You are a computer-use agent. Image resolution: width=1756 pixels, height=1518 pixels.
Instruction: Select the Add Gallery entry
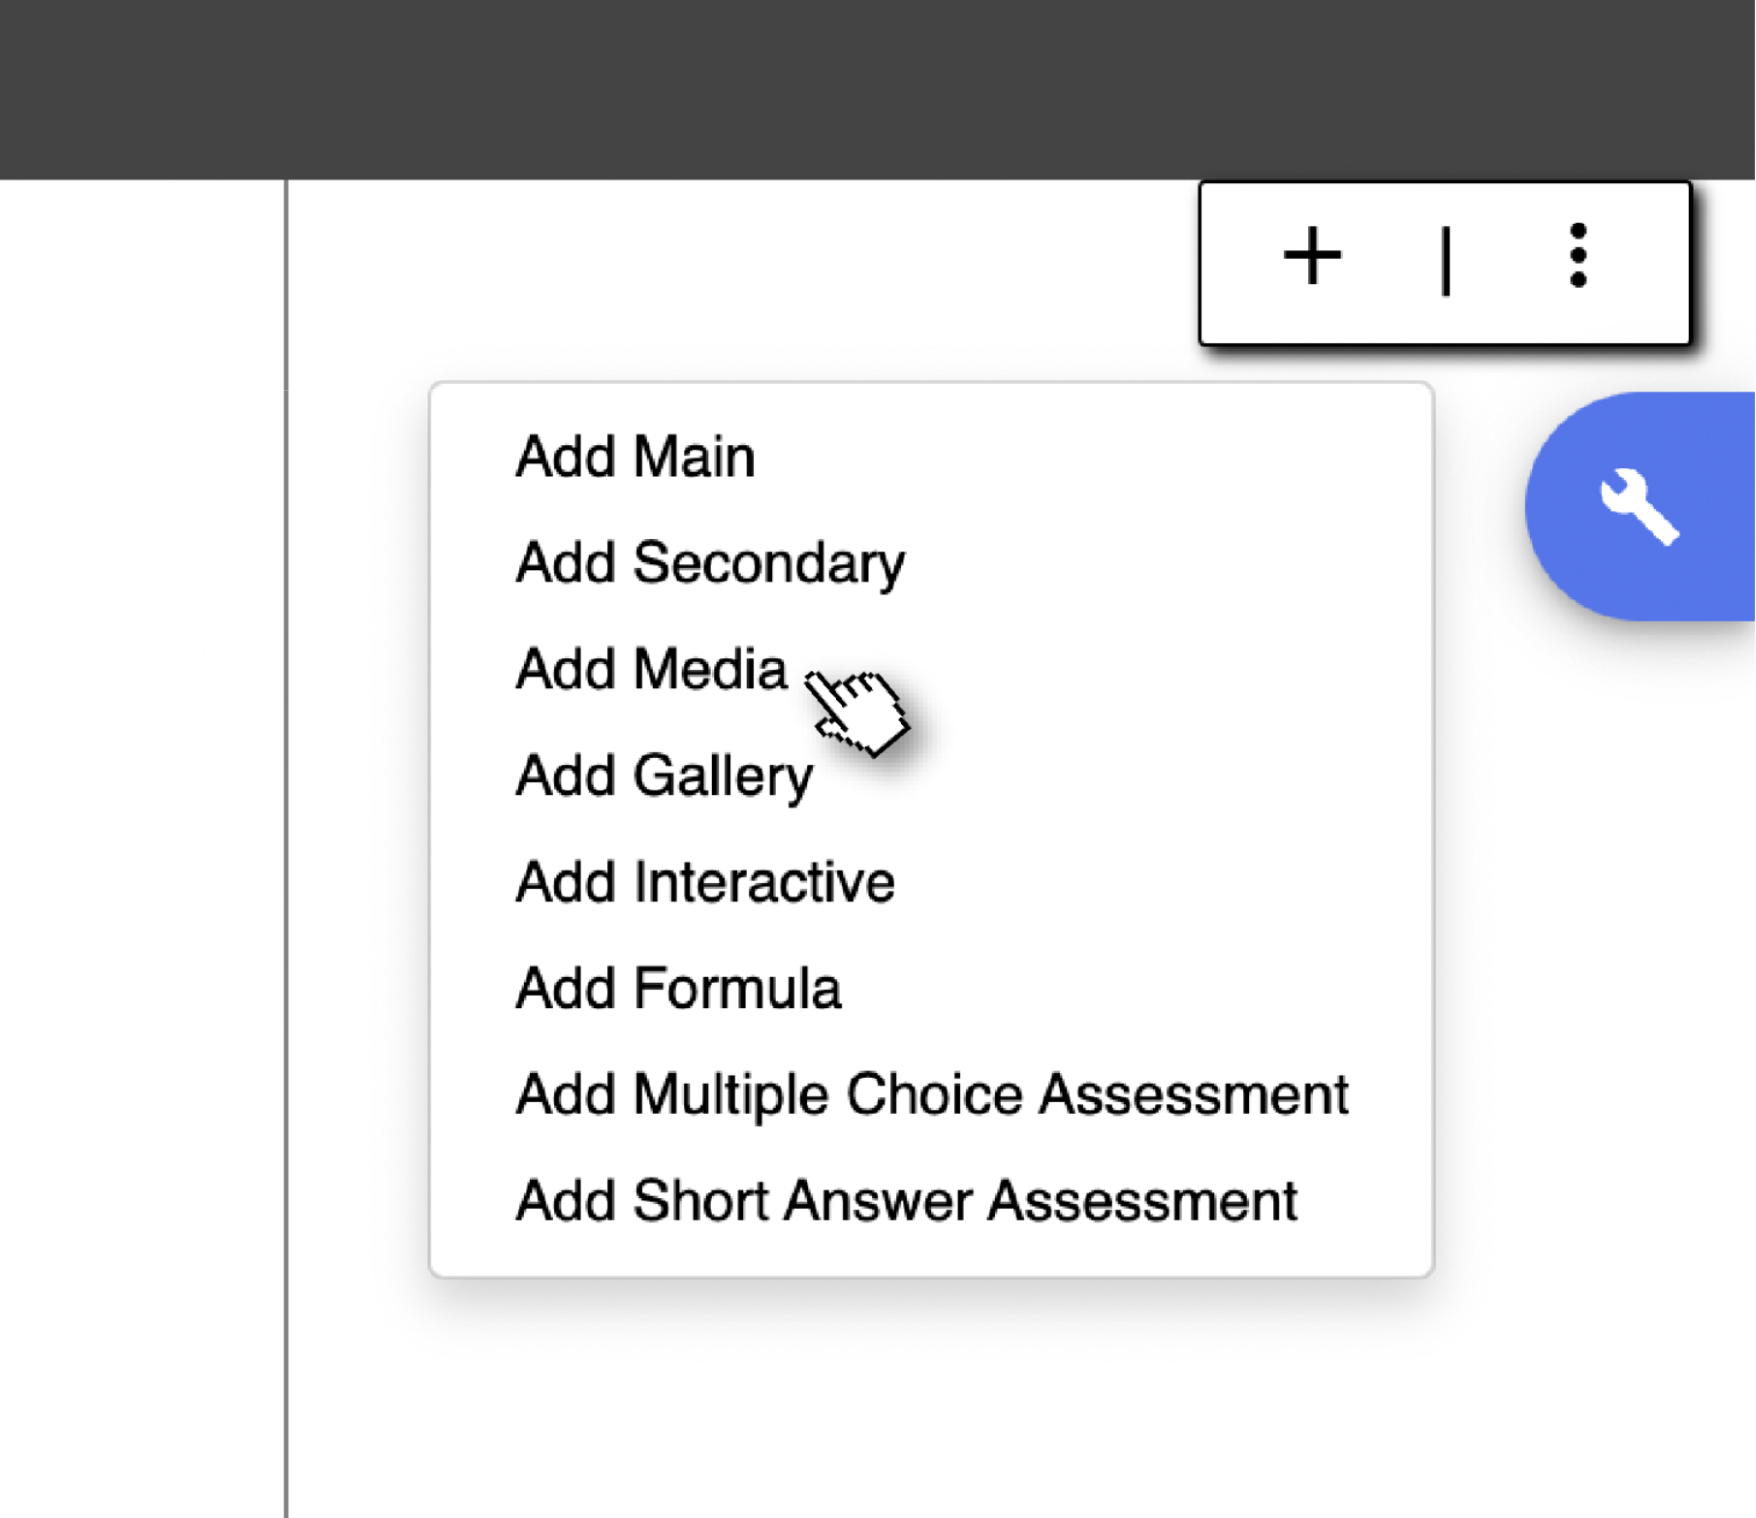(x=664, y=776)
